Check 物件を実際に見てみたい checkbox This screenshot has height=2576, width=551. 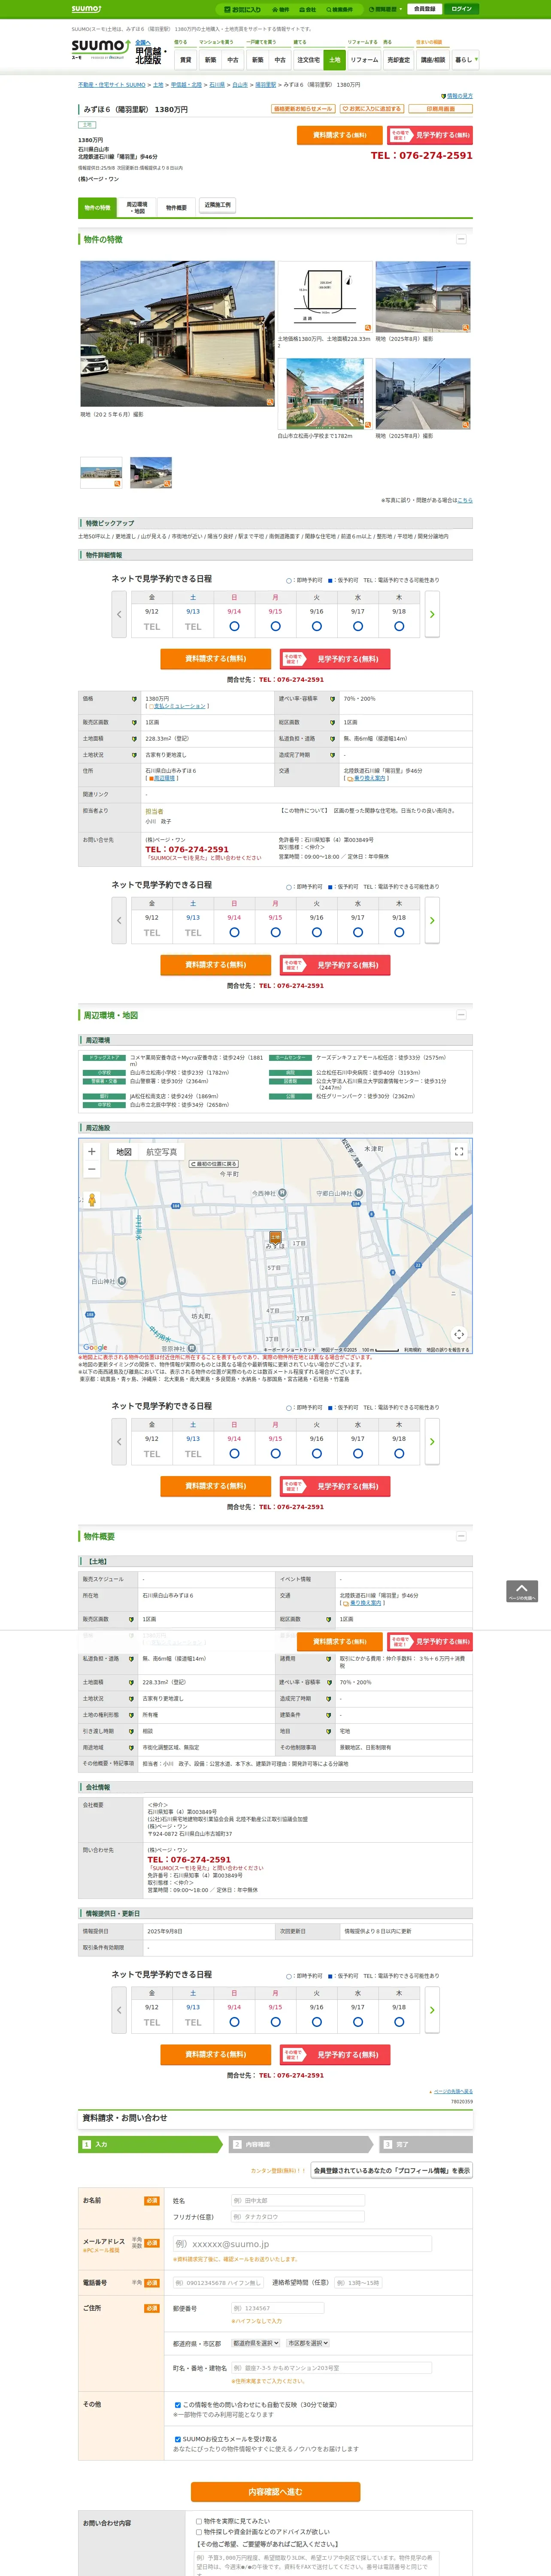pos(199,2521)
